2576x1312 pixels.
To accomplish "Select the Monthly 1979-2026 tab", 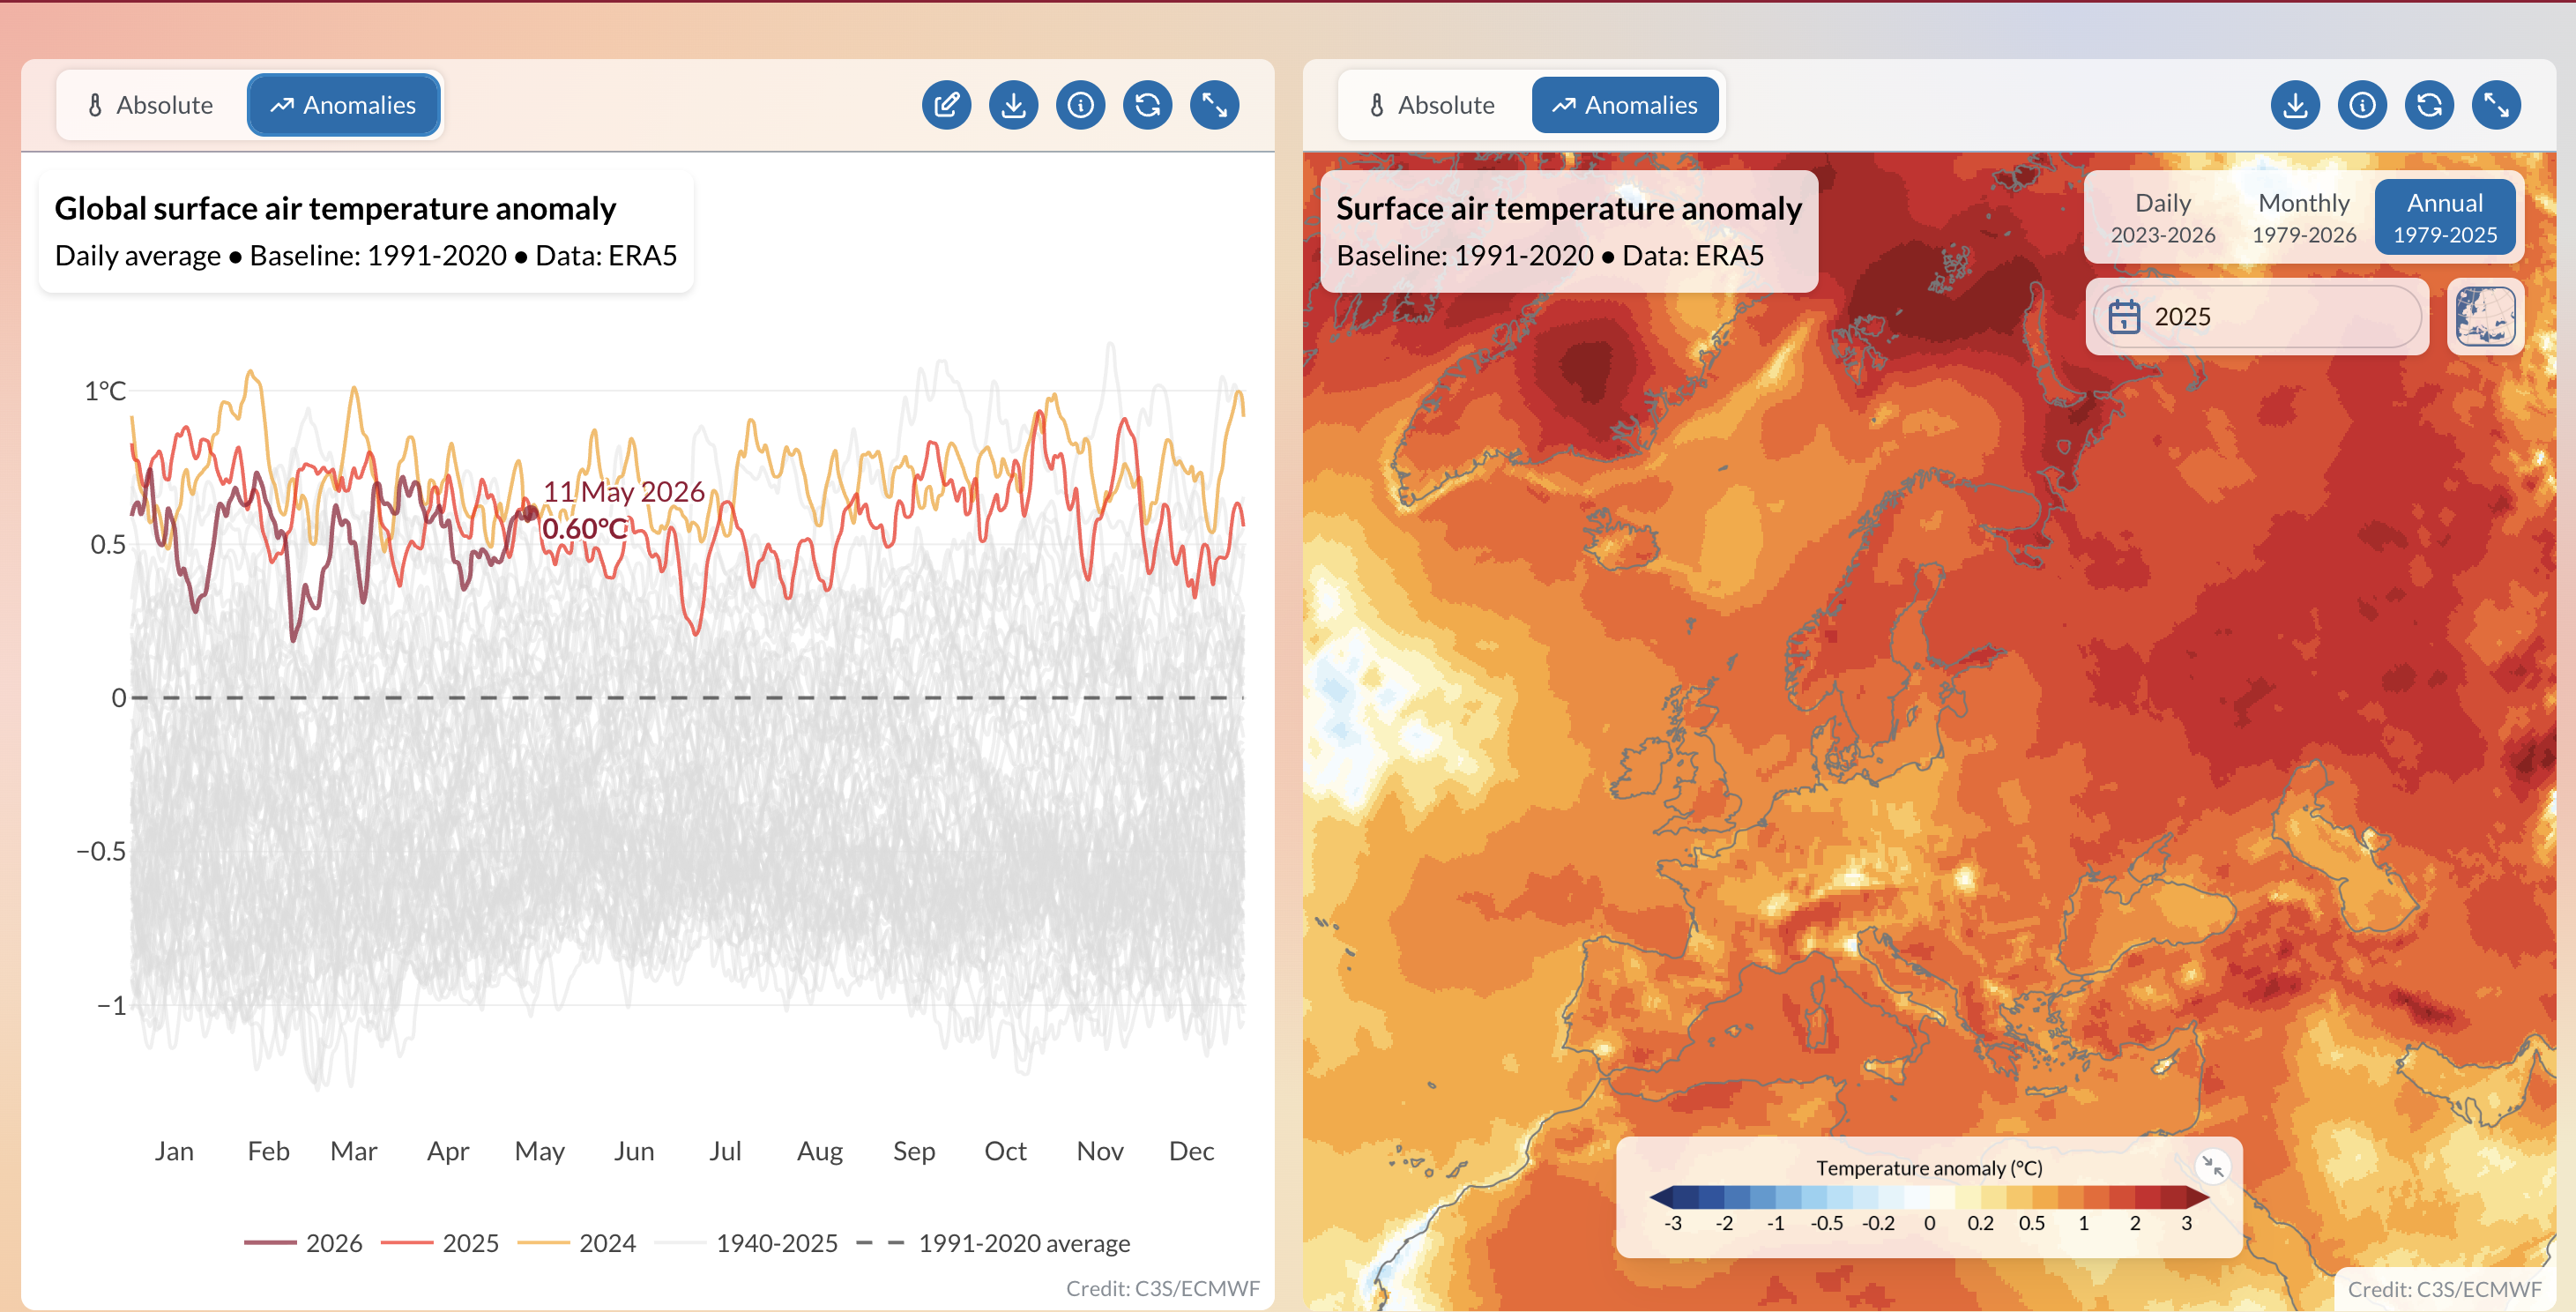I will [x=2303, y=218].
